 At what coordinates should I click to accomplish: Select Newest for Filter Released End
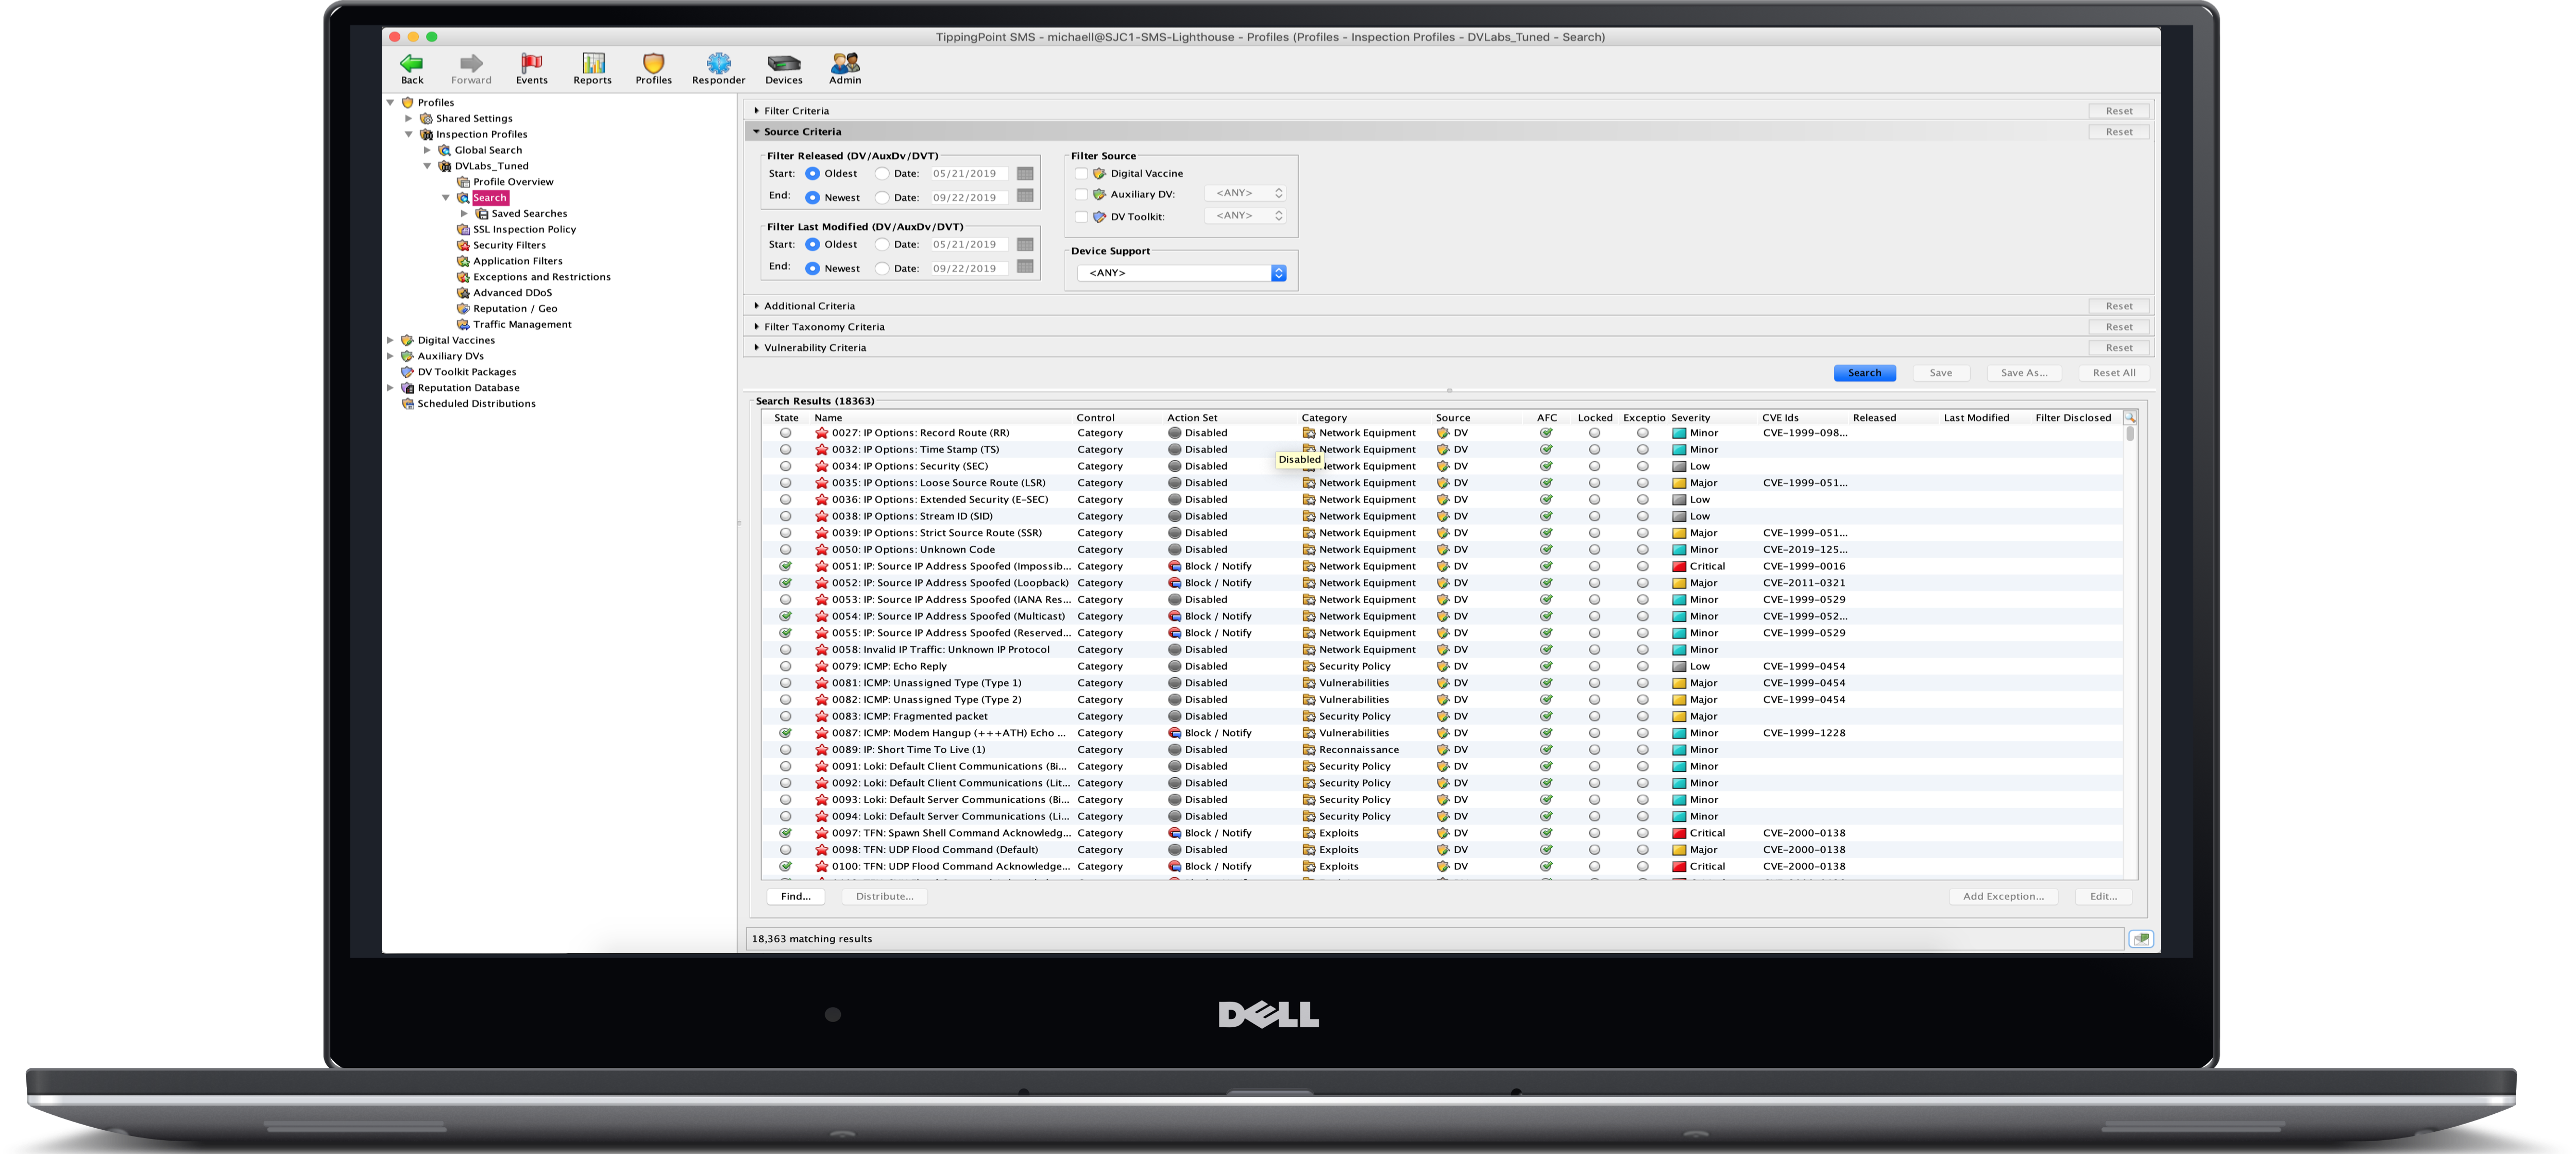(812, 197)
